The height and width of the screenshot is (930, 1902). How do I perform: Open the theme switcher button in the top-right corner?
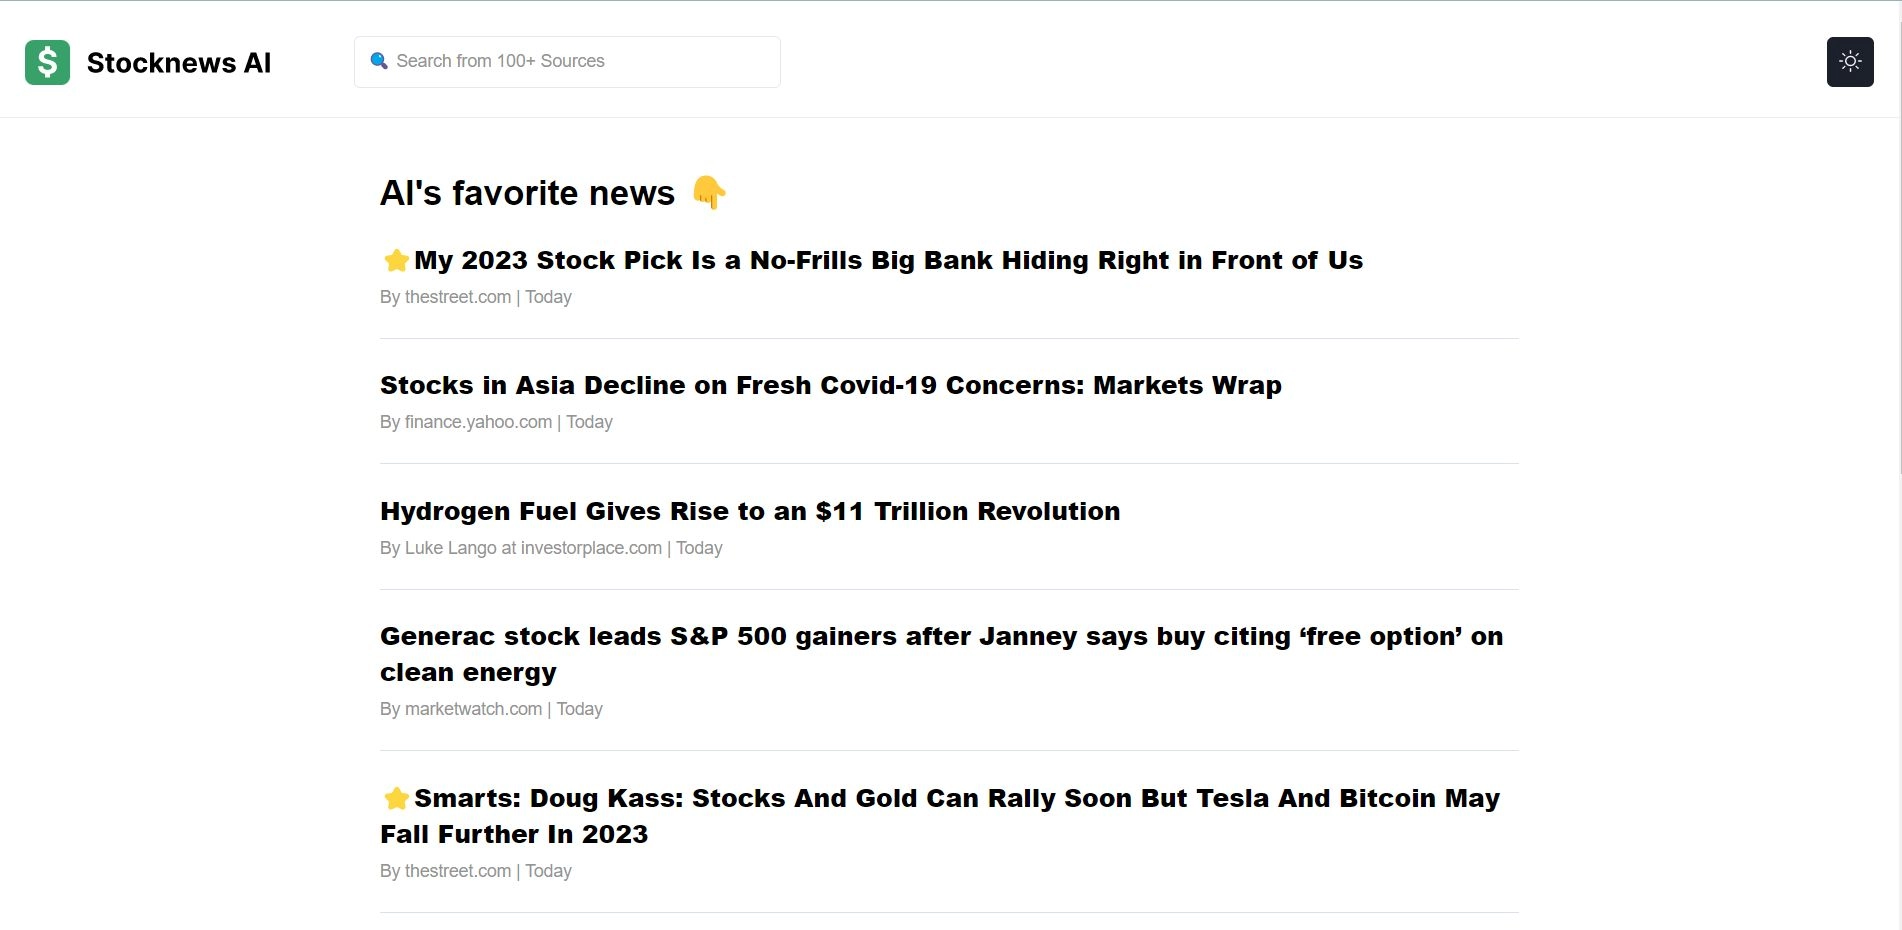pyautogui.click(x=1850, y=61)
